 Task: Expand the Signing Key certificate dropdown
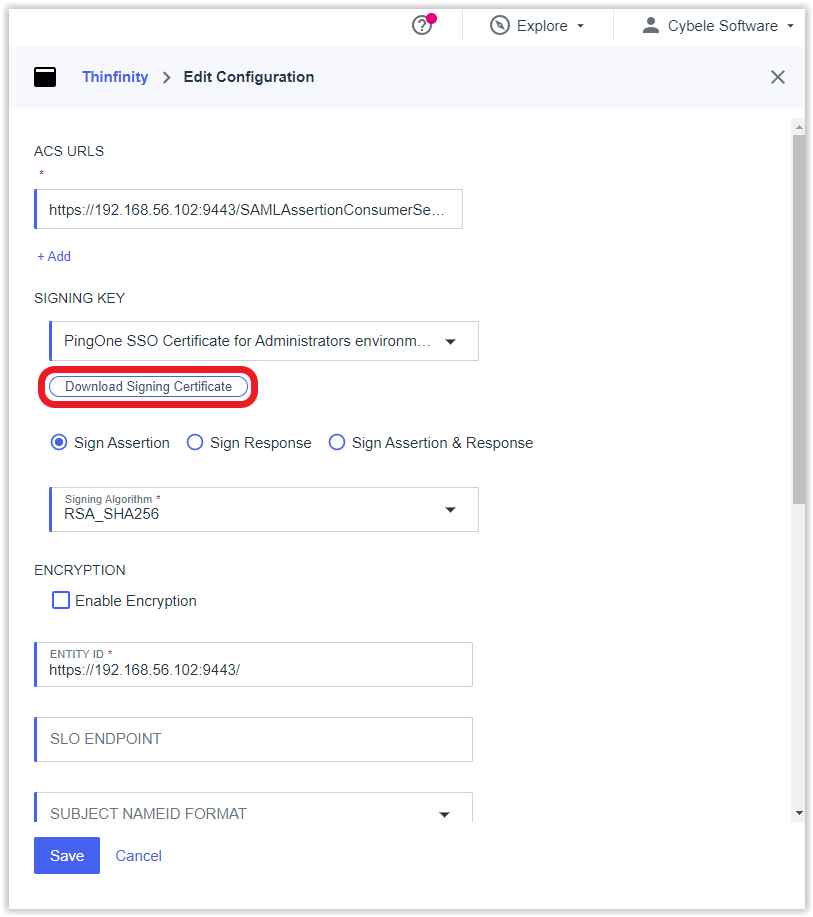[x=264, y=341]
